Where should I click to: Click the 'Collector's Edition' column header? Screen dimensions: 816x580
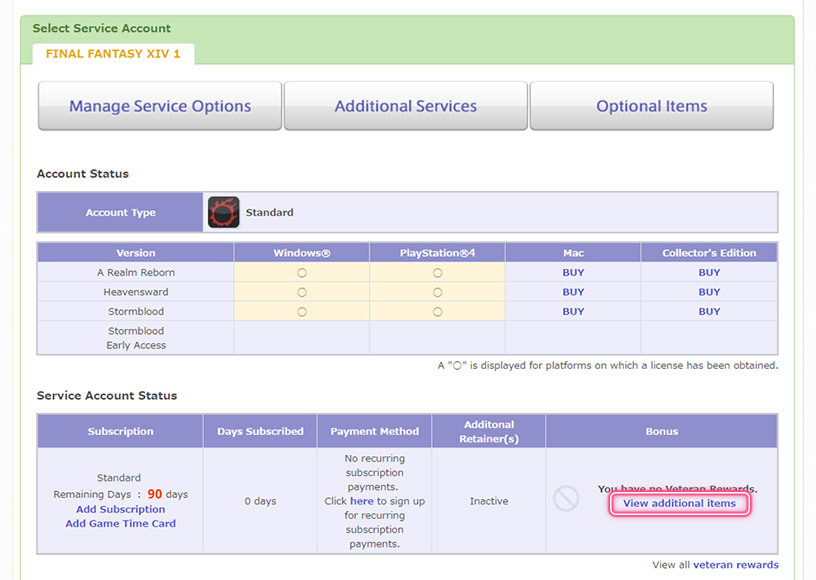click(709, 253)
